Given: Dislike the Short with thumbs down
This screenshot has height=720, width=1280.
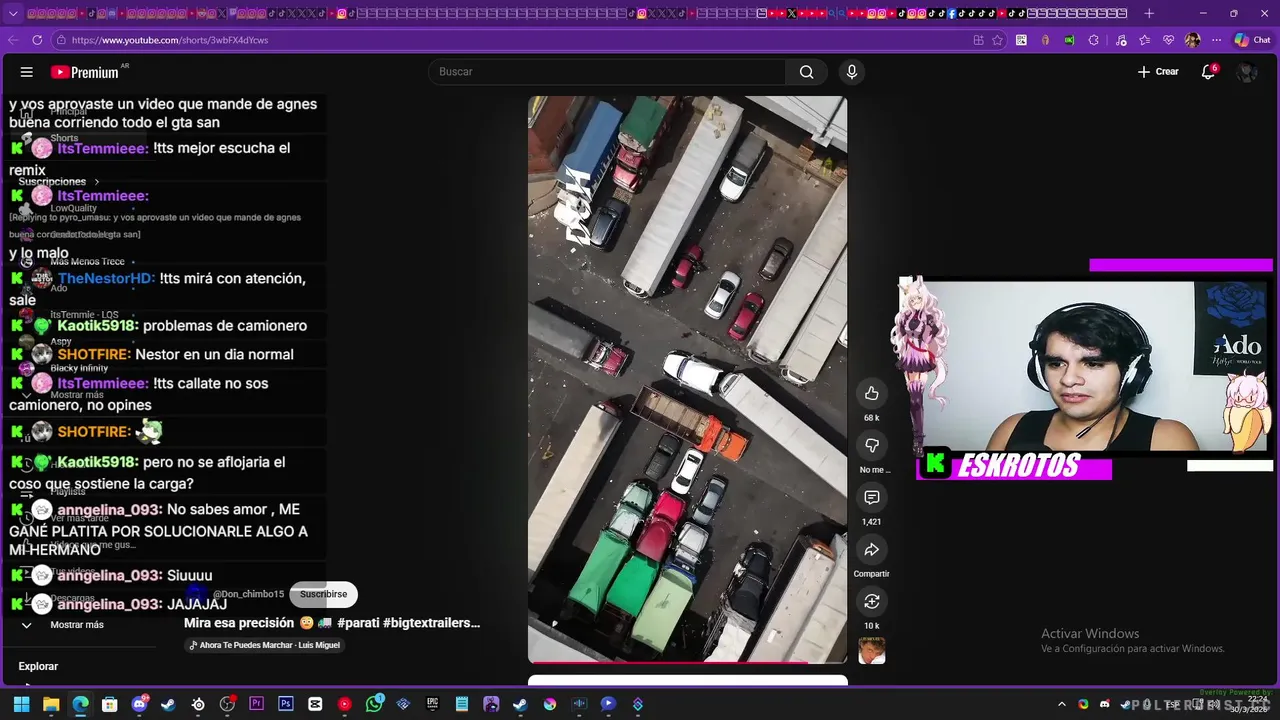Looking at the screenshot, I should tap(872, 445).
